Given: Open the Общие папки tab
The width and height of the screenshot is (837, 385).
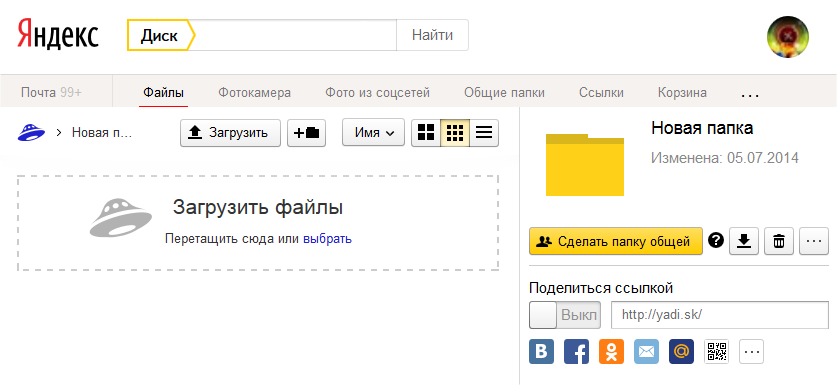Looking at the screenshot, I should pos(504,92).
